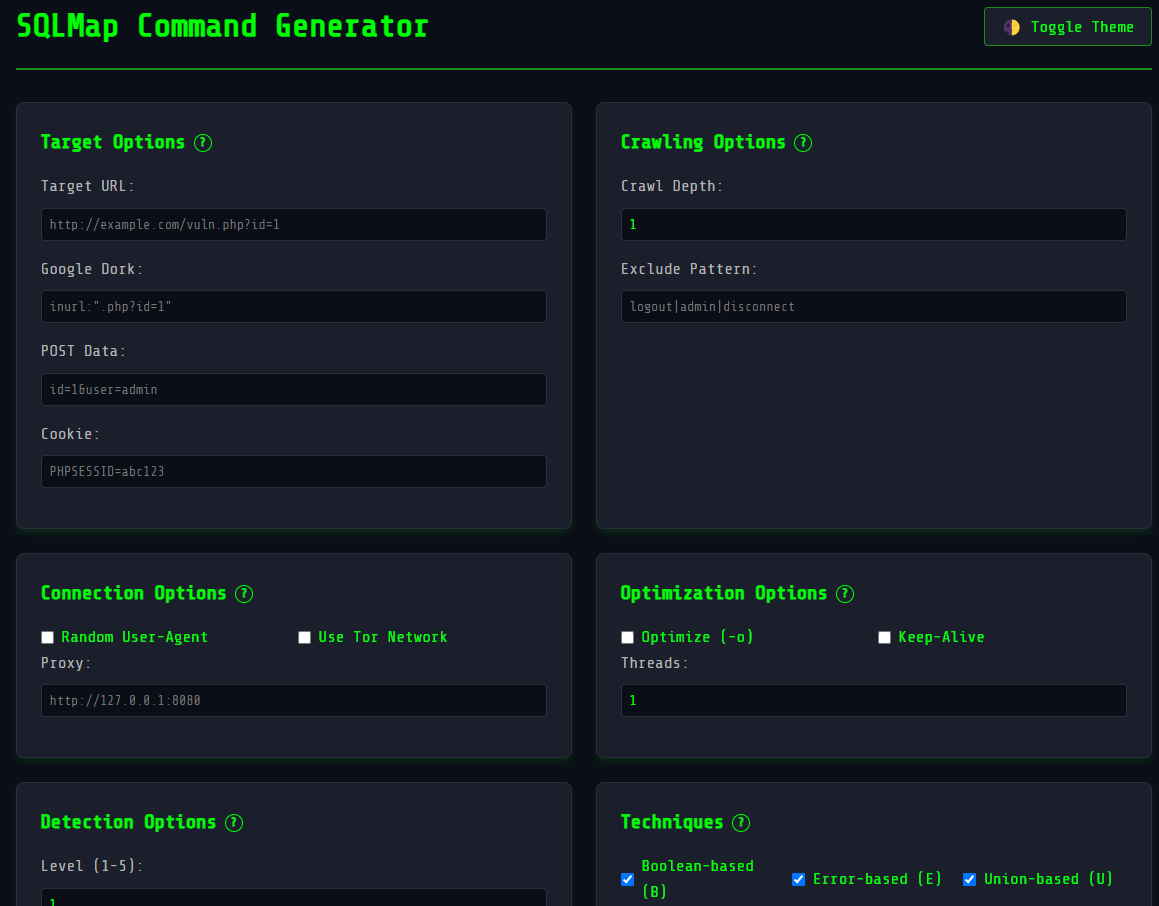Open the Target Options help icon

[203, 143]
